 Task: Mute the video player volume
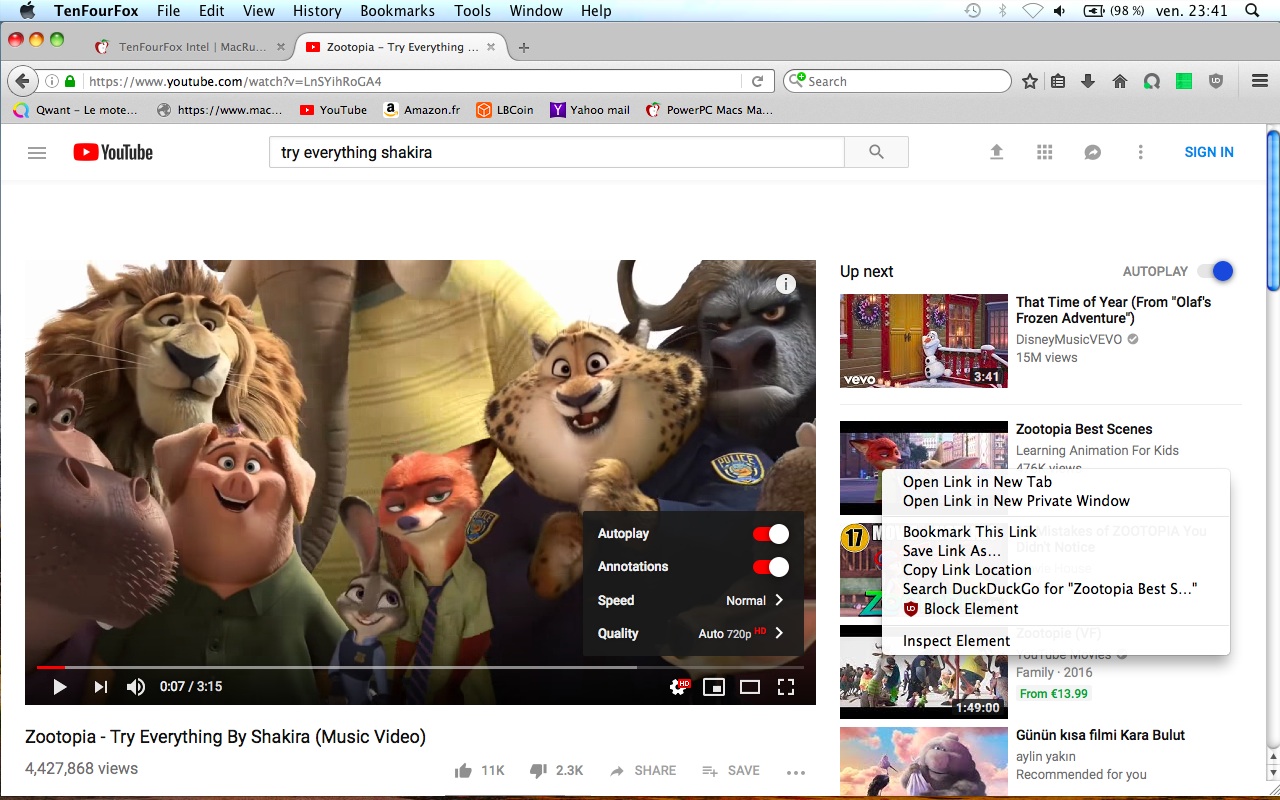click(x=136, y=687)
